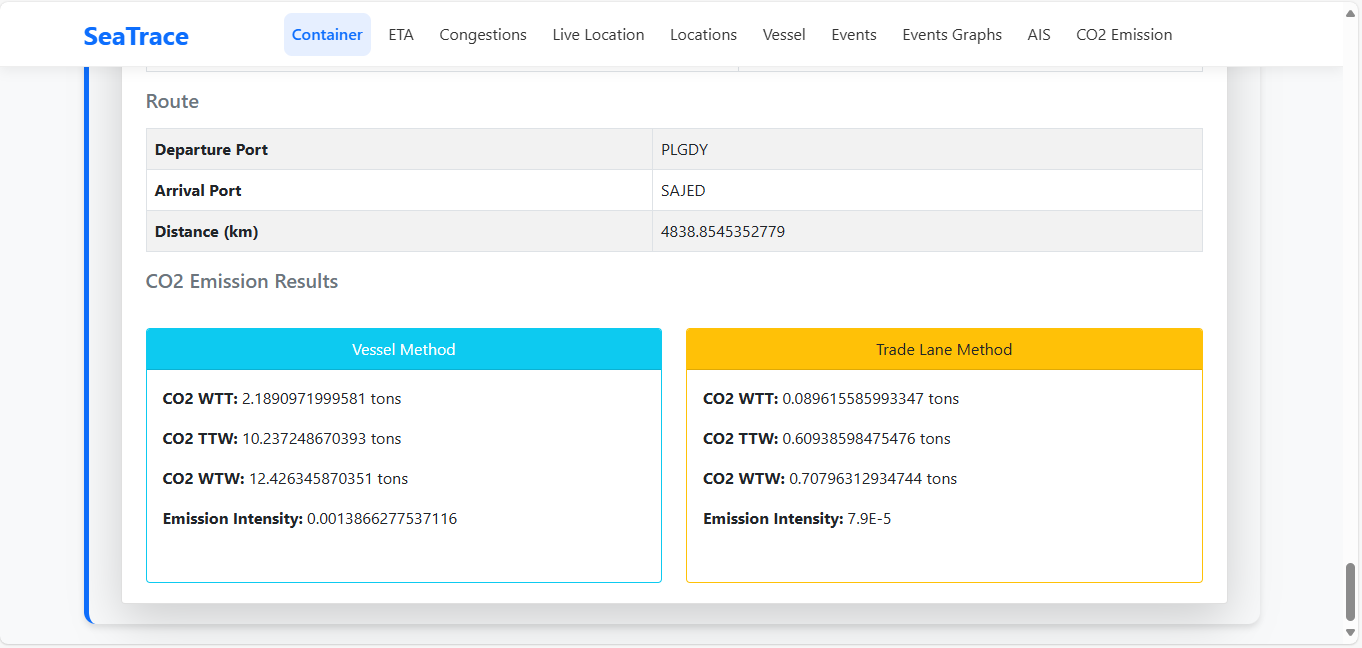Switch to the ETA tab
The height and width of the screenshot is (648, 1362).
click(x=401, y=34)
